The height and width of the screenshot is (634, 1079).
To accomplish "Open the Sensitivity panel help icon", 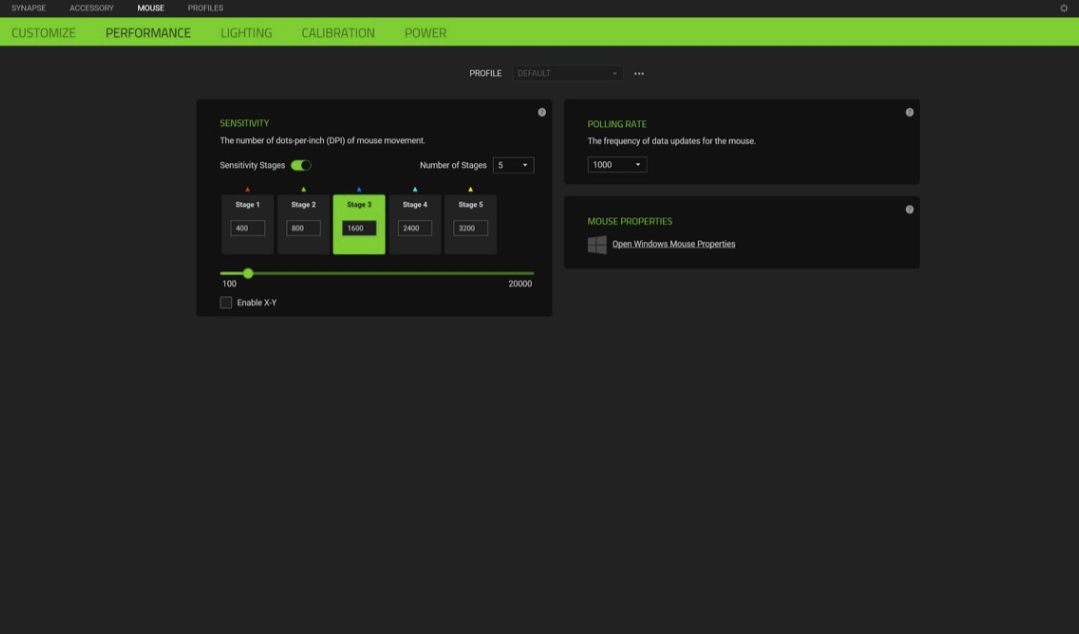I will (x=542, y=112).
